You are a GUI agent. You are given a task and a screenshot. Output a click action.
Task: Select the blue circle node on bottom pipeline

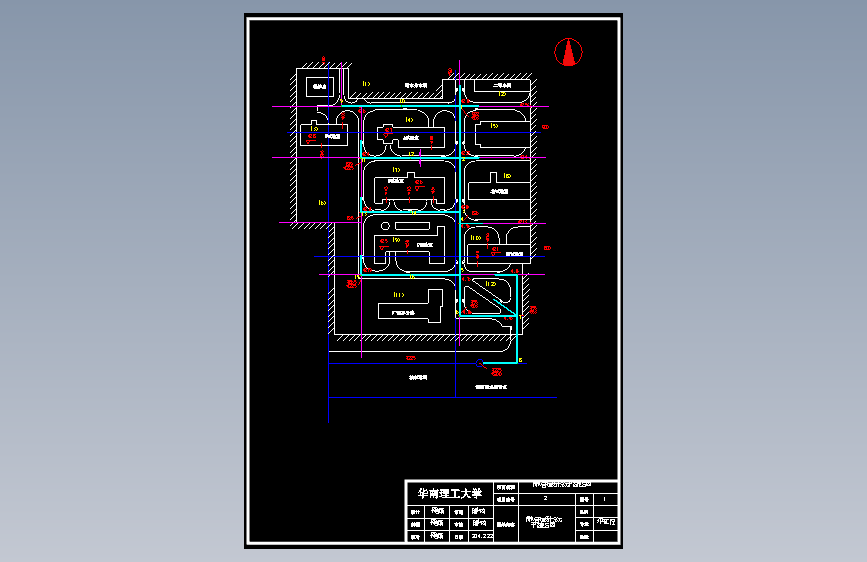pyautogui.click(x=479, y=363)
